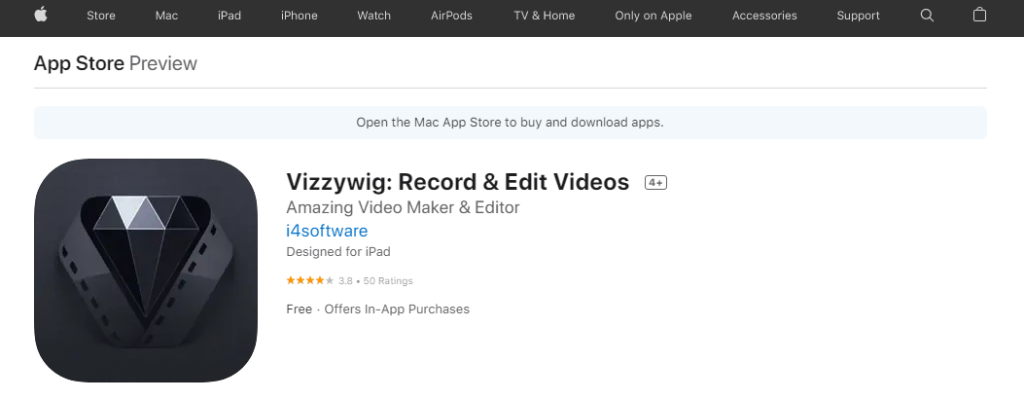Click the Open the Mac App Store banner
The width and height of the screenshot is (1024, 400).
point(510,122)
